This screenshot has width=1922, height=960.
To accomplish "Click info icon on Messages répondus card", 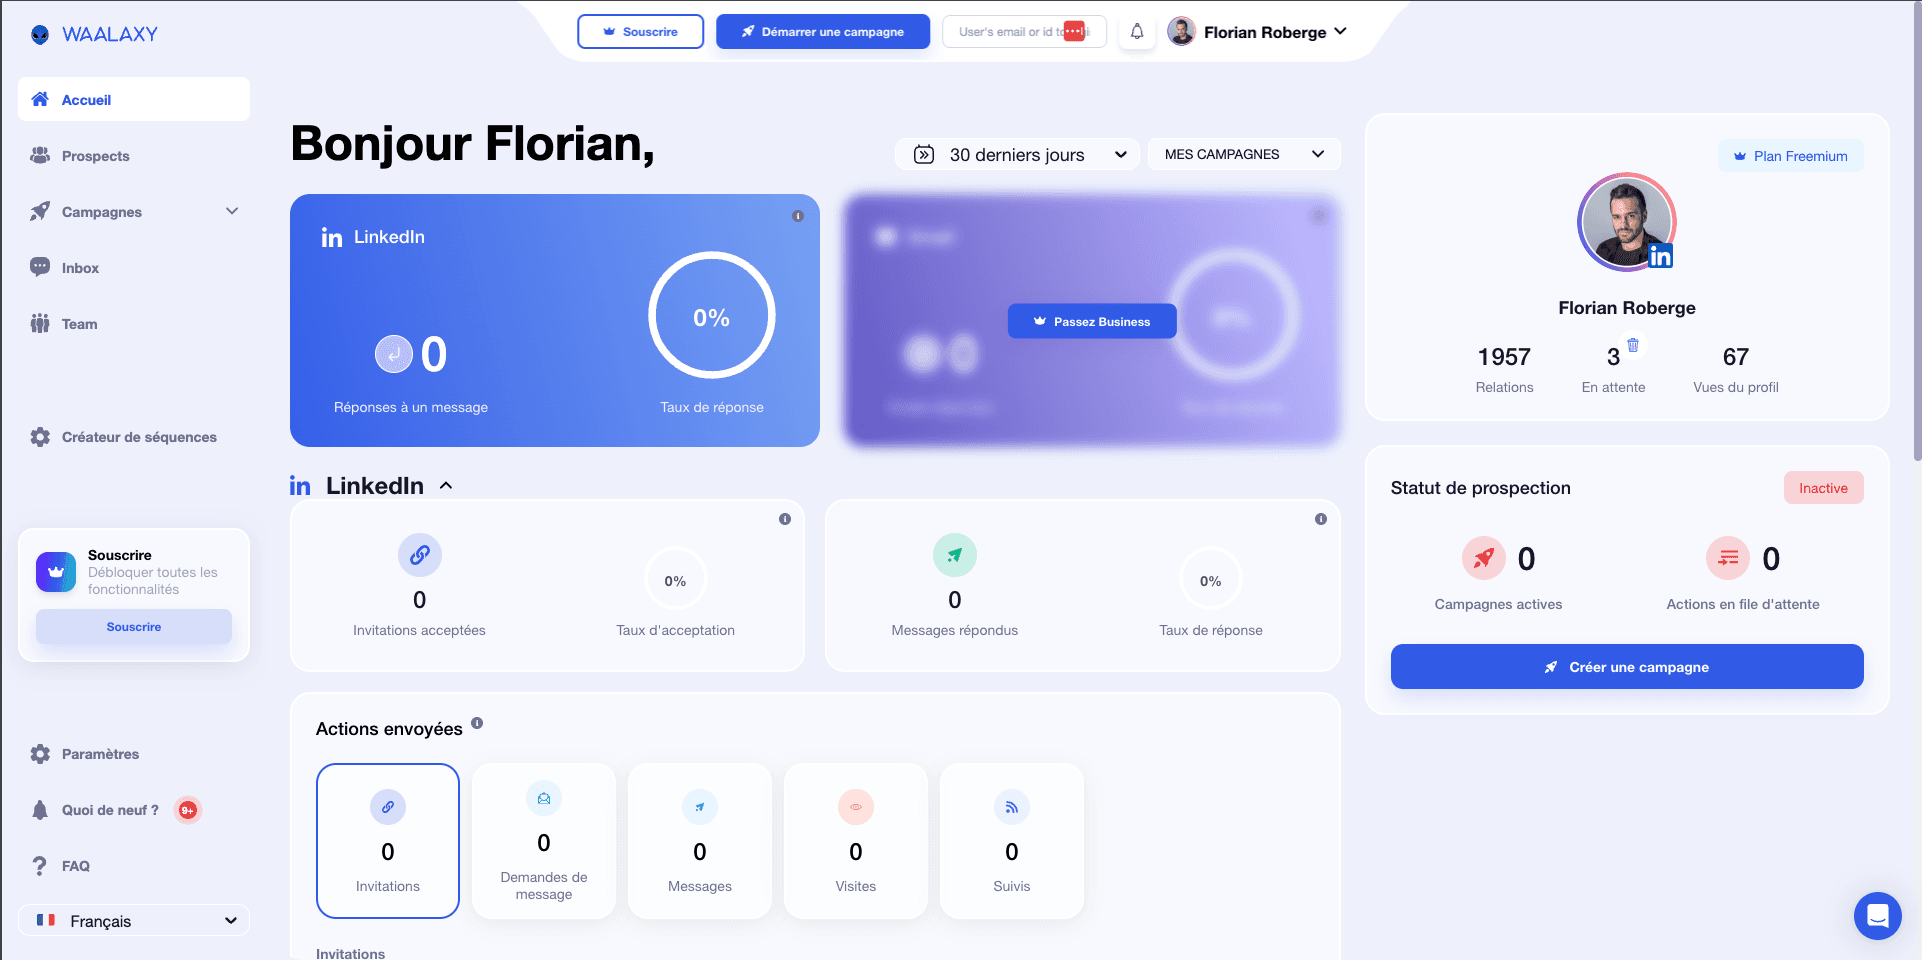I will 1321,519.
